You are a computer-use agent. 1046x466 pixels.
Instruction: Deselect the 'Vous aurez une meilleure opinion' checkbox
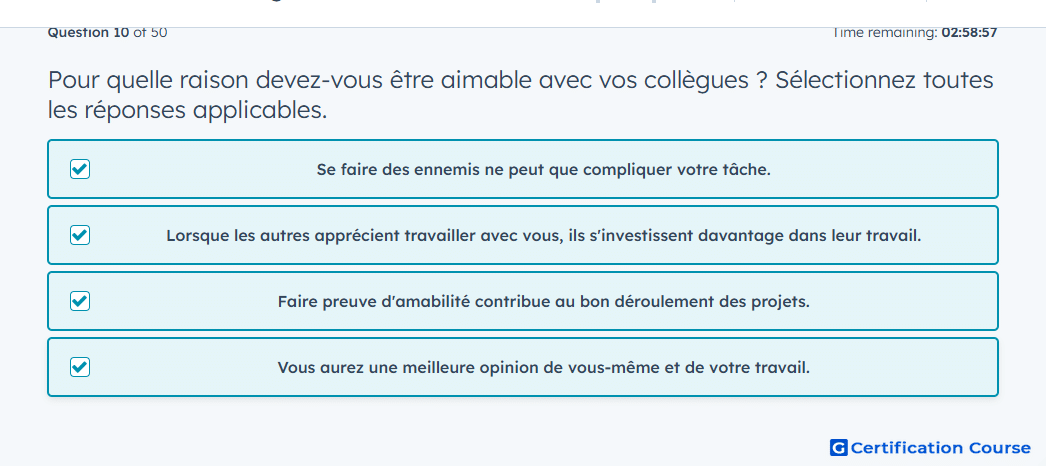pos(80,367)
